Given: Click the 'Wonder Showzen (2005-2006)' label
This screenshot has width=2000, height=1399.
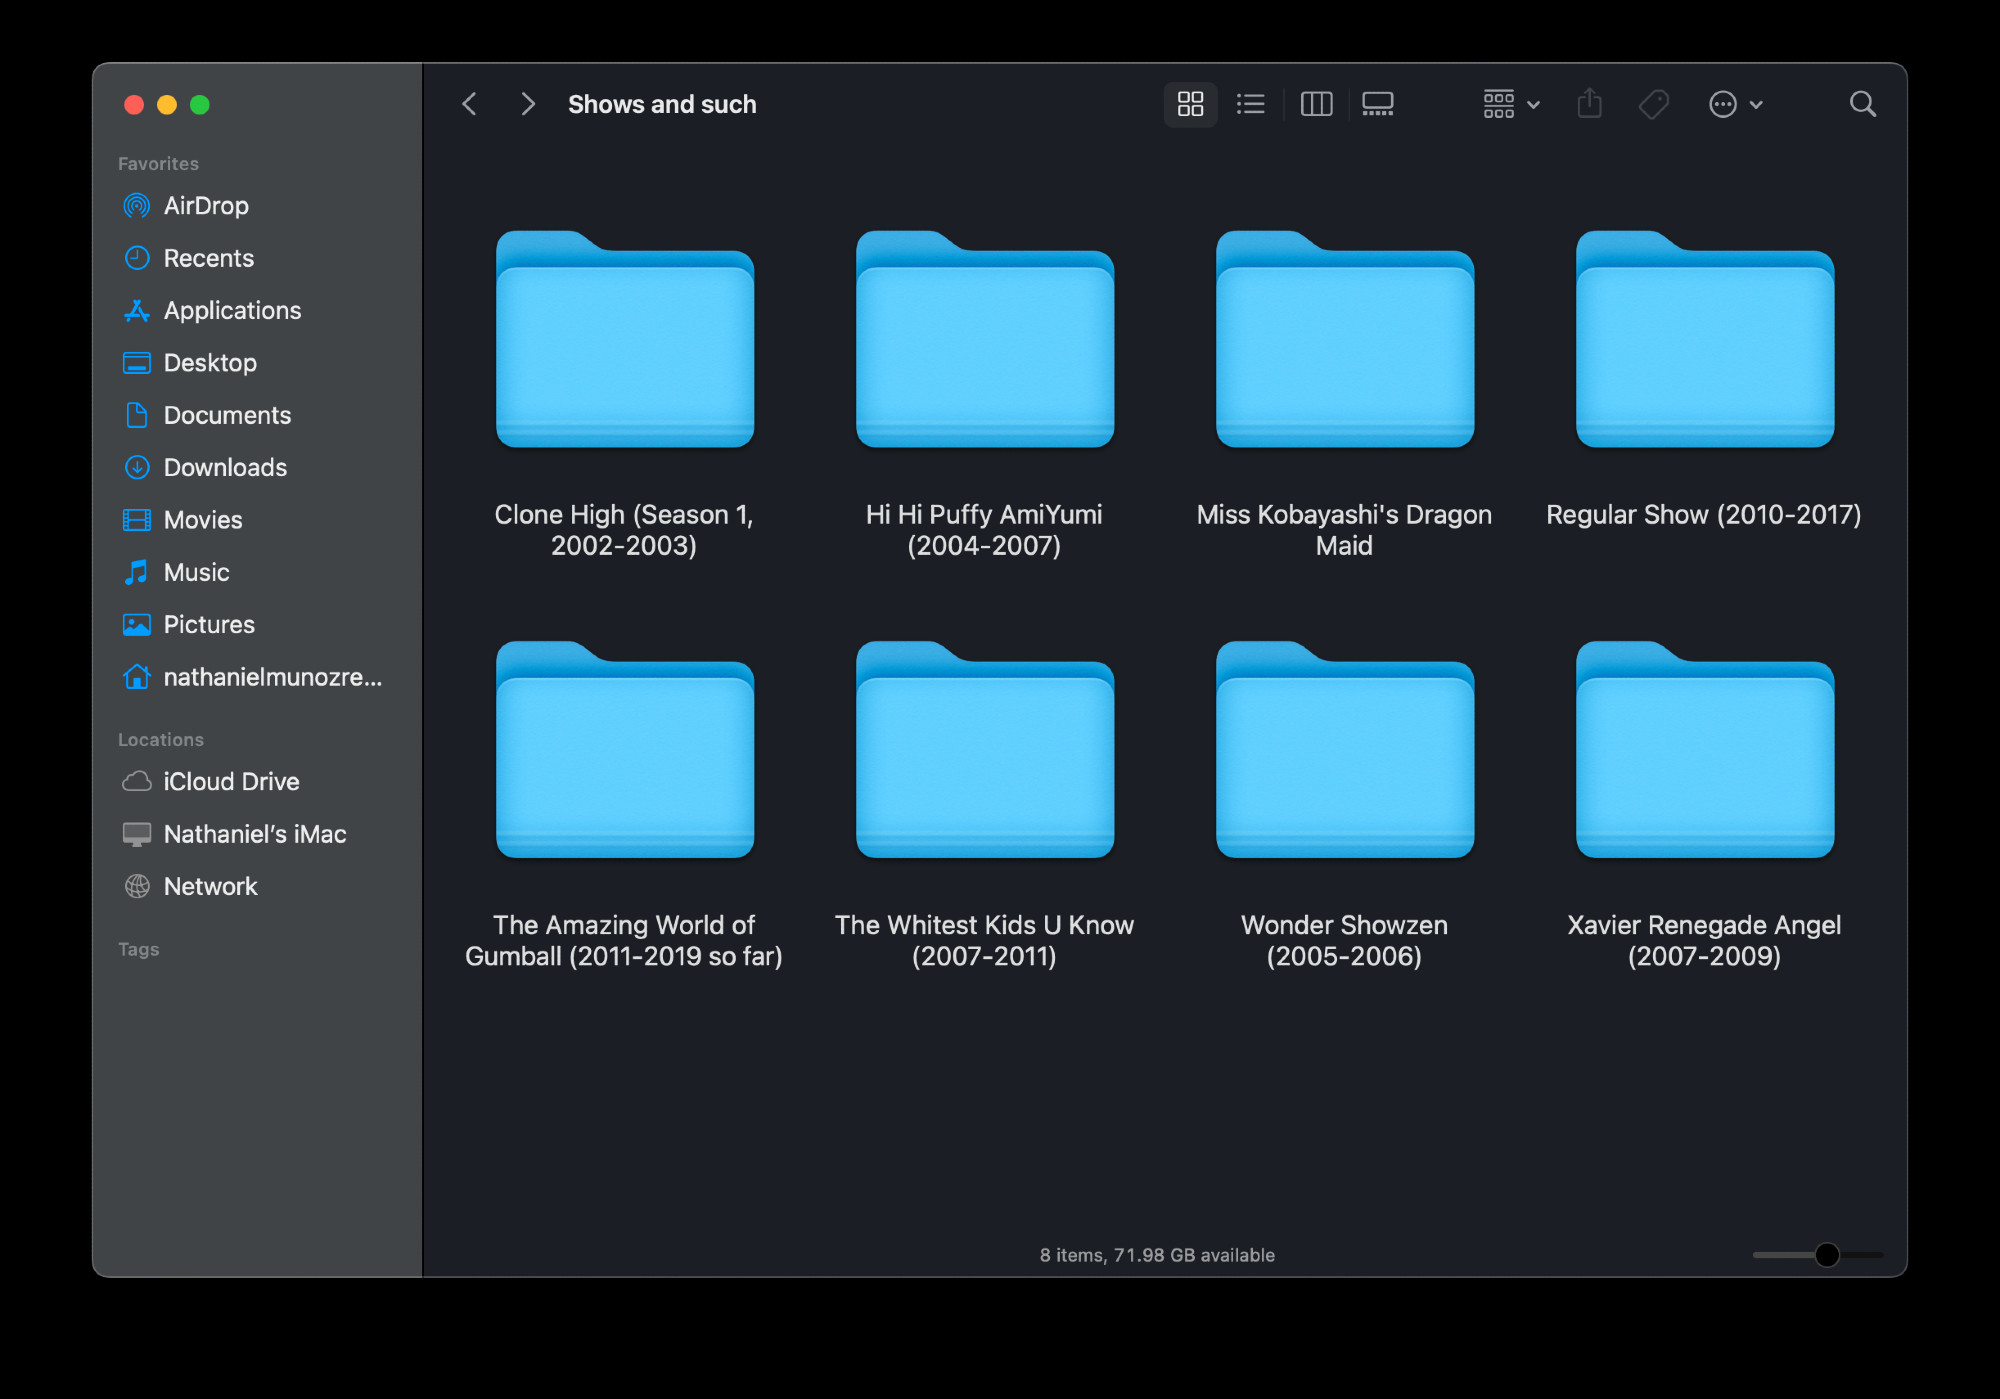Looking at the screenshot, I should click(x=1344, y=941).
